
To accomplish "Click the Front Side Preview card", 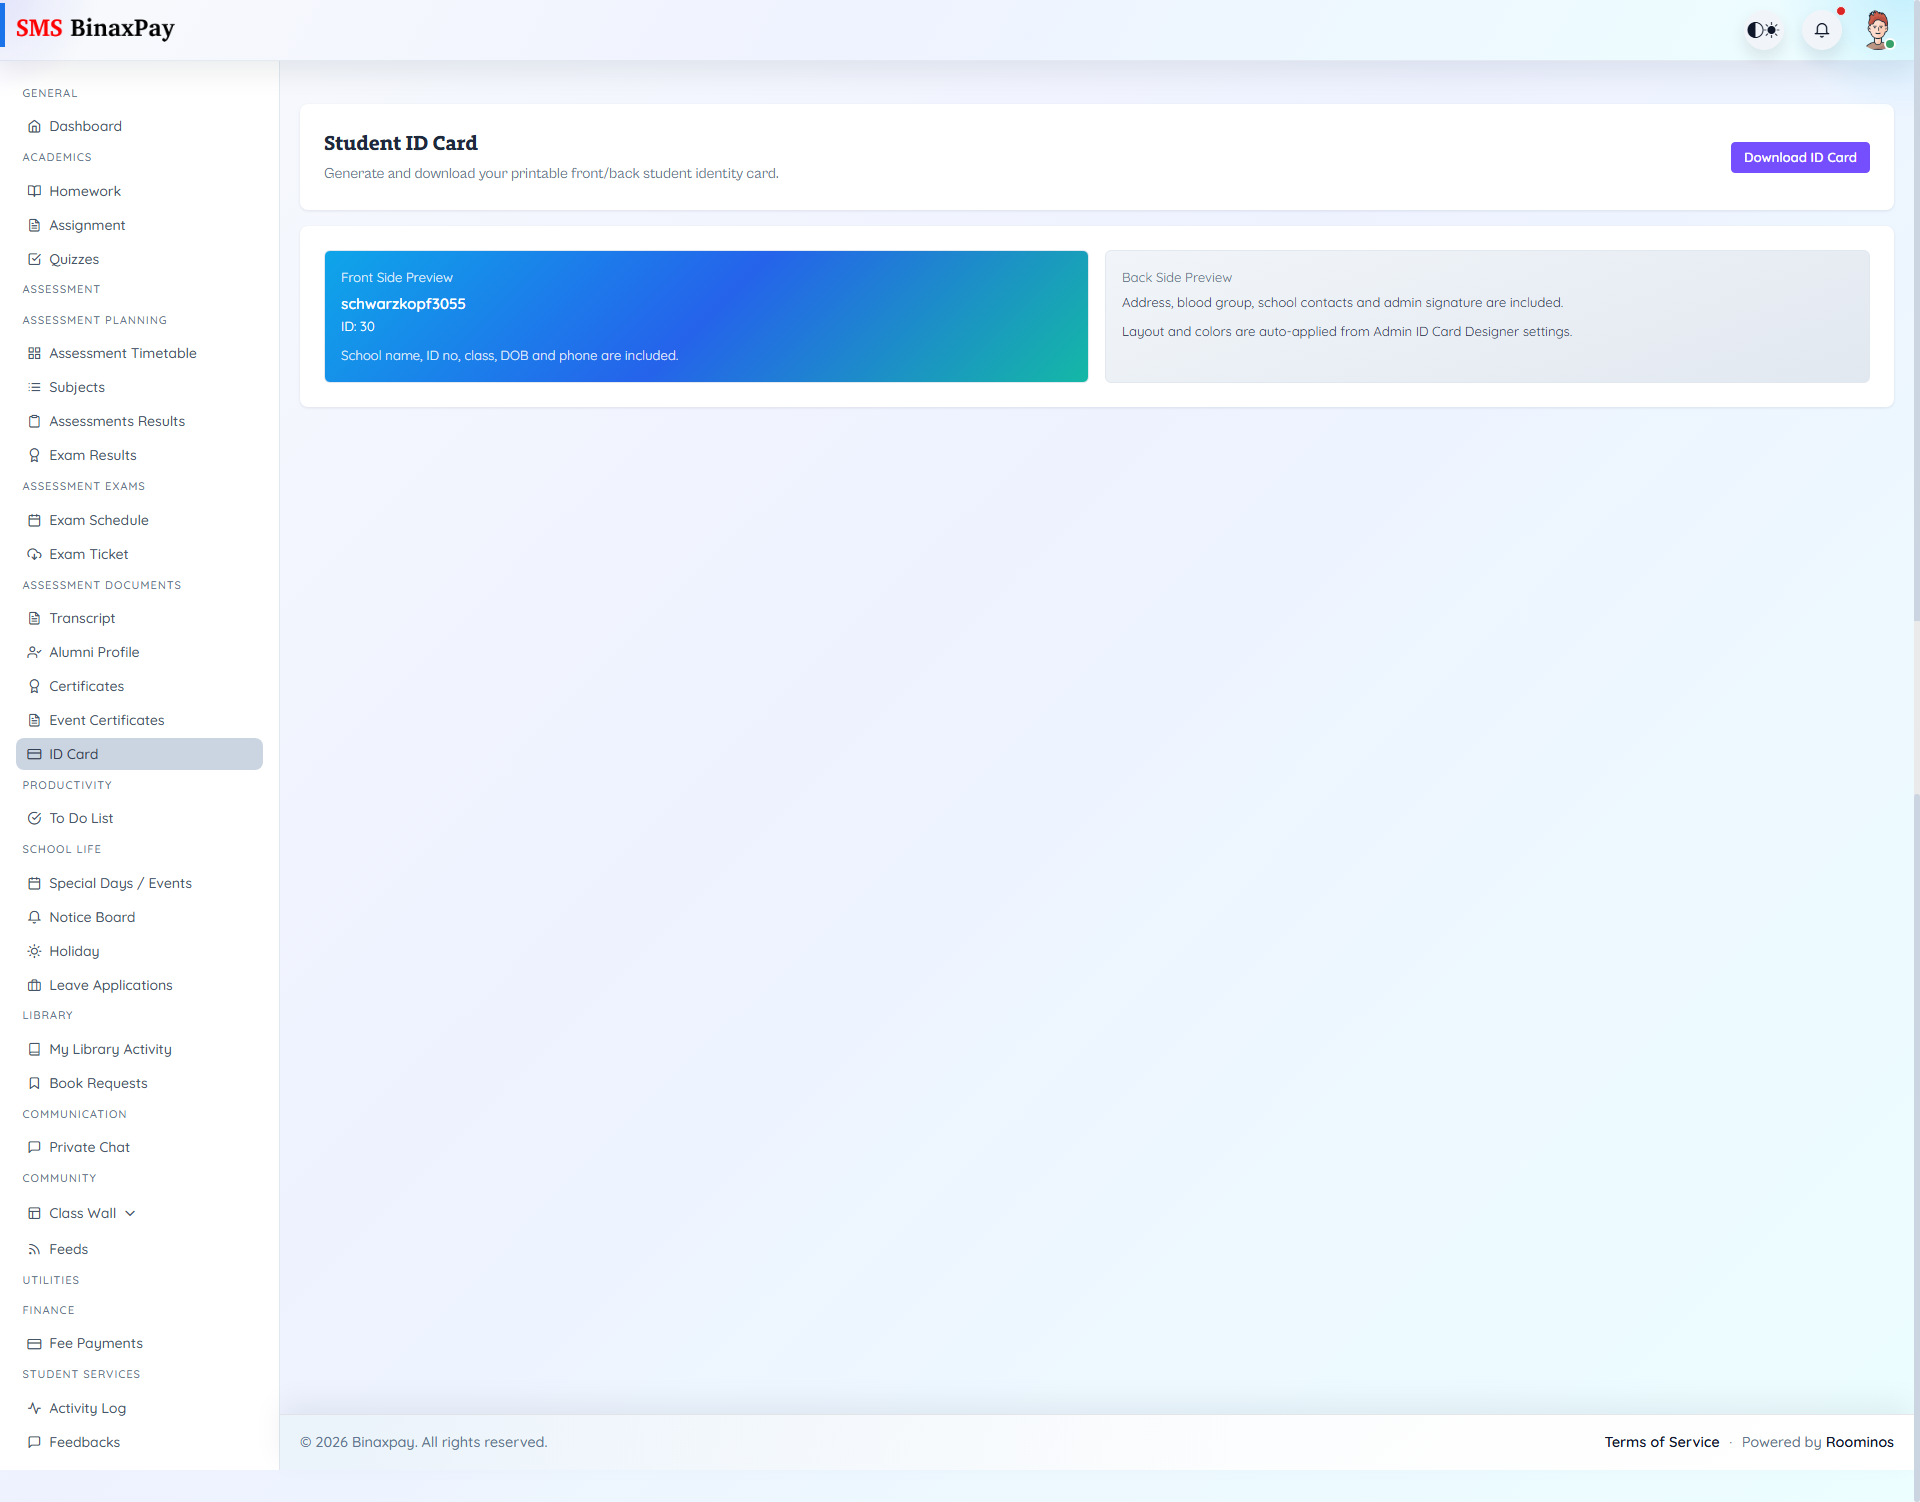I will pyautogui.click(x=705, y=316).
